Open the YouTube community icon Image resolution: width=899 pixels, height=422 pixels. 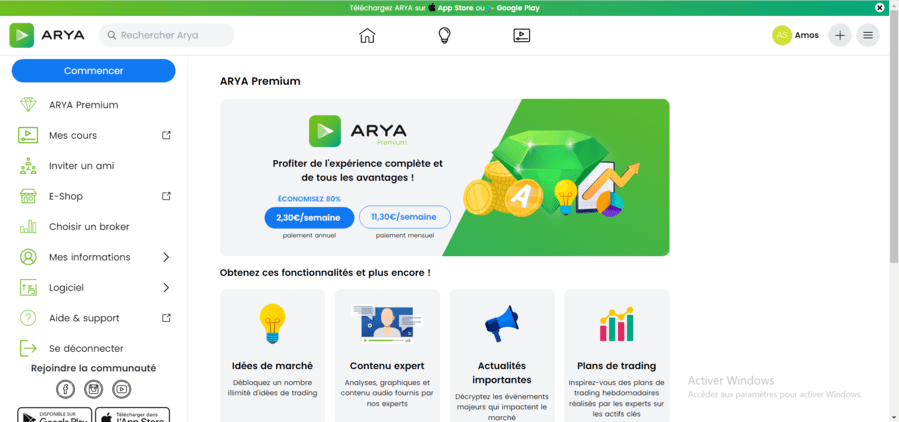(x=122, y=389)
